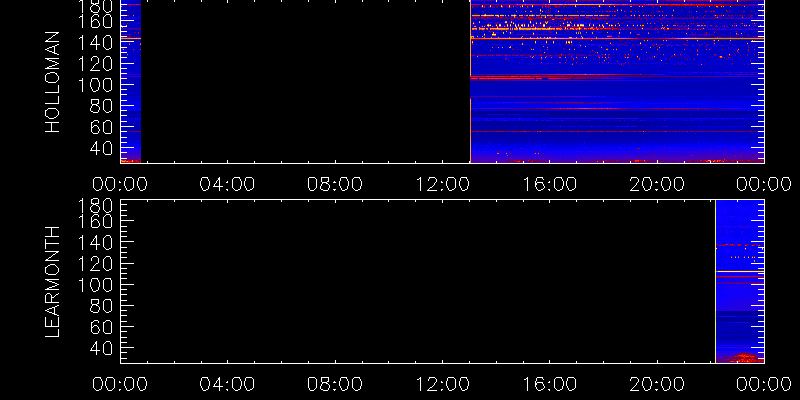Image resolution: width=800 pixels, height=400 pixels.
Task: Pick the 140 tick label on the Learmonth axis
Action: click(94, 243)
